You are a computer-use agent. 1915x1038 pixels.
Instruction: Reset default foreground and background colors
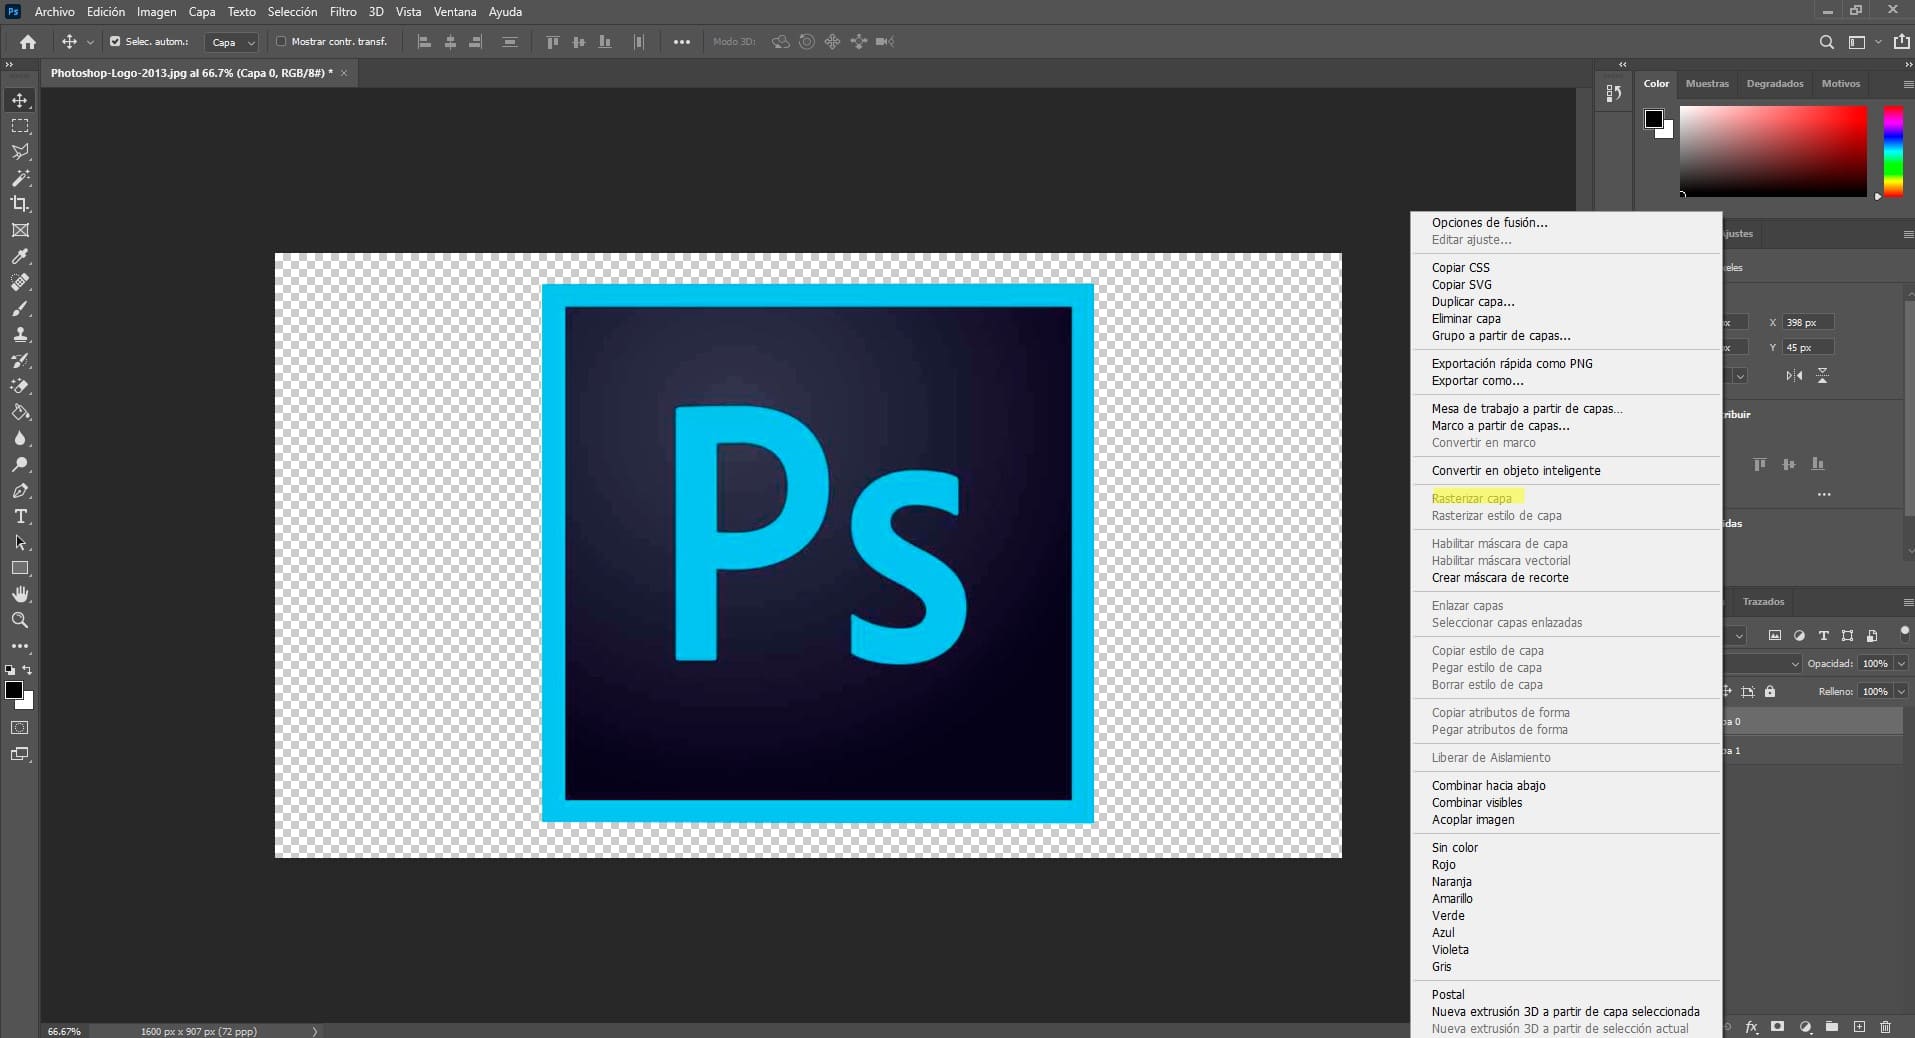[10, 670]
